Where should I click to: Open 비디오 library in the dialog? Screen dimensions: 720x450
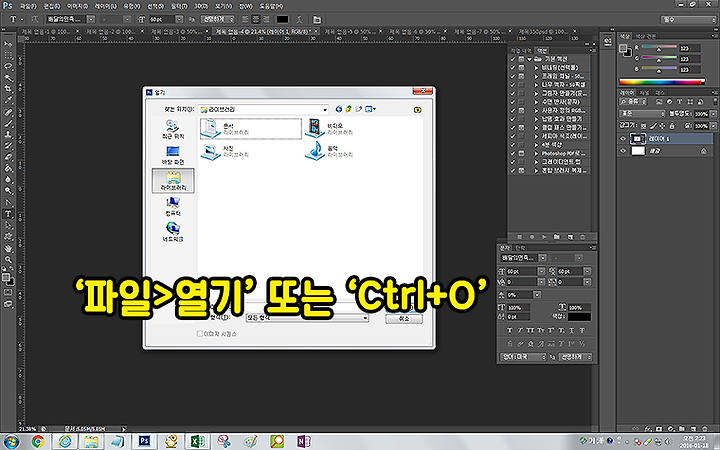pos(330,129)
